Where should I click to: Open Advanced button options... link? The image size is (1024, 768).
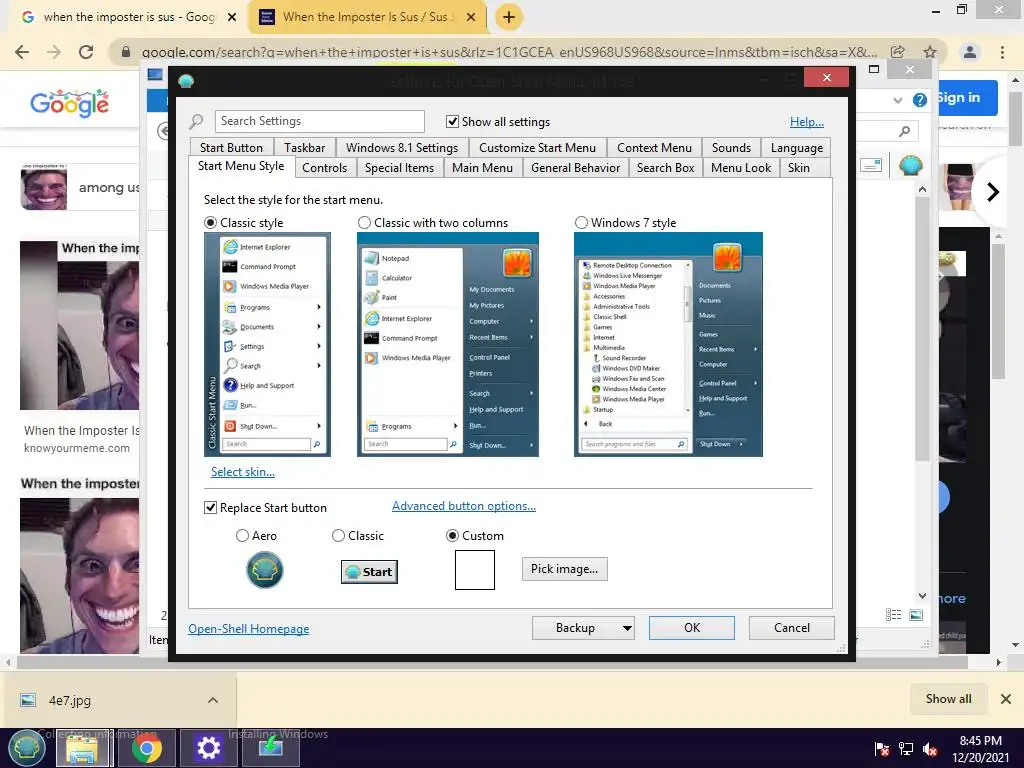[464, 506]
